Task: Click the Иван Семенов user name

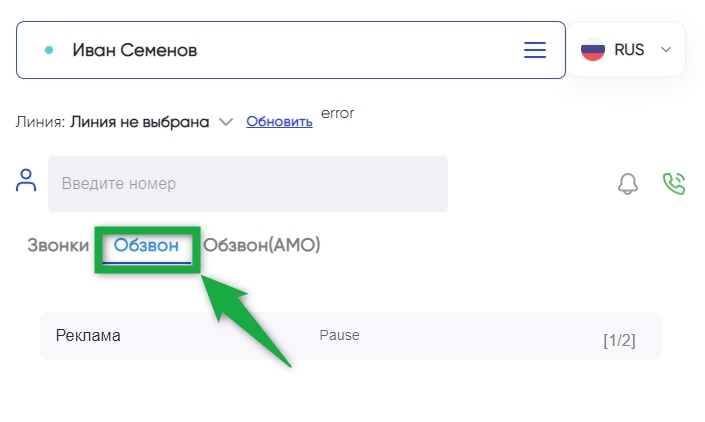Action: pyautogui.click(x=135, y=50)
